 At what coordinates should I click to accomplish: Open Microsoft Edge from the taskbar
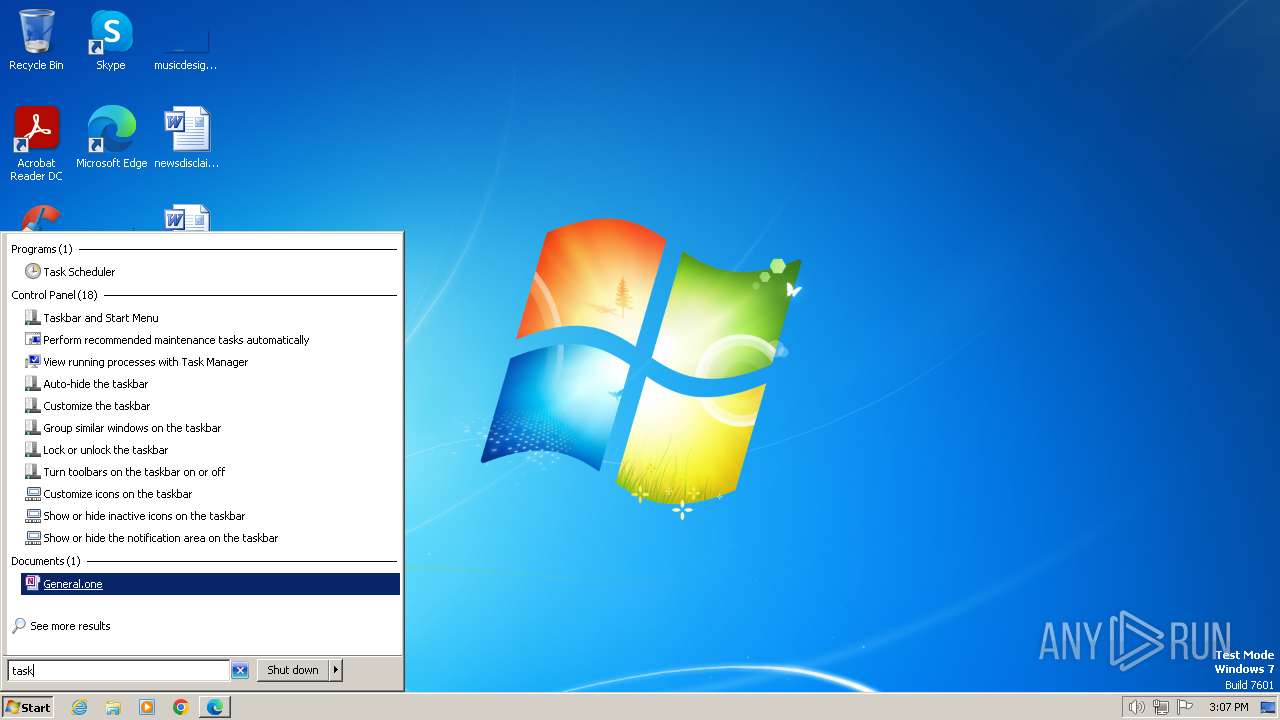pyautogui.click(x=215, y=707)
